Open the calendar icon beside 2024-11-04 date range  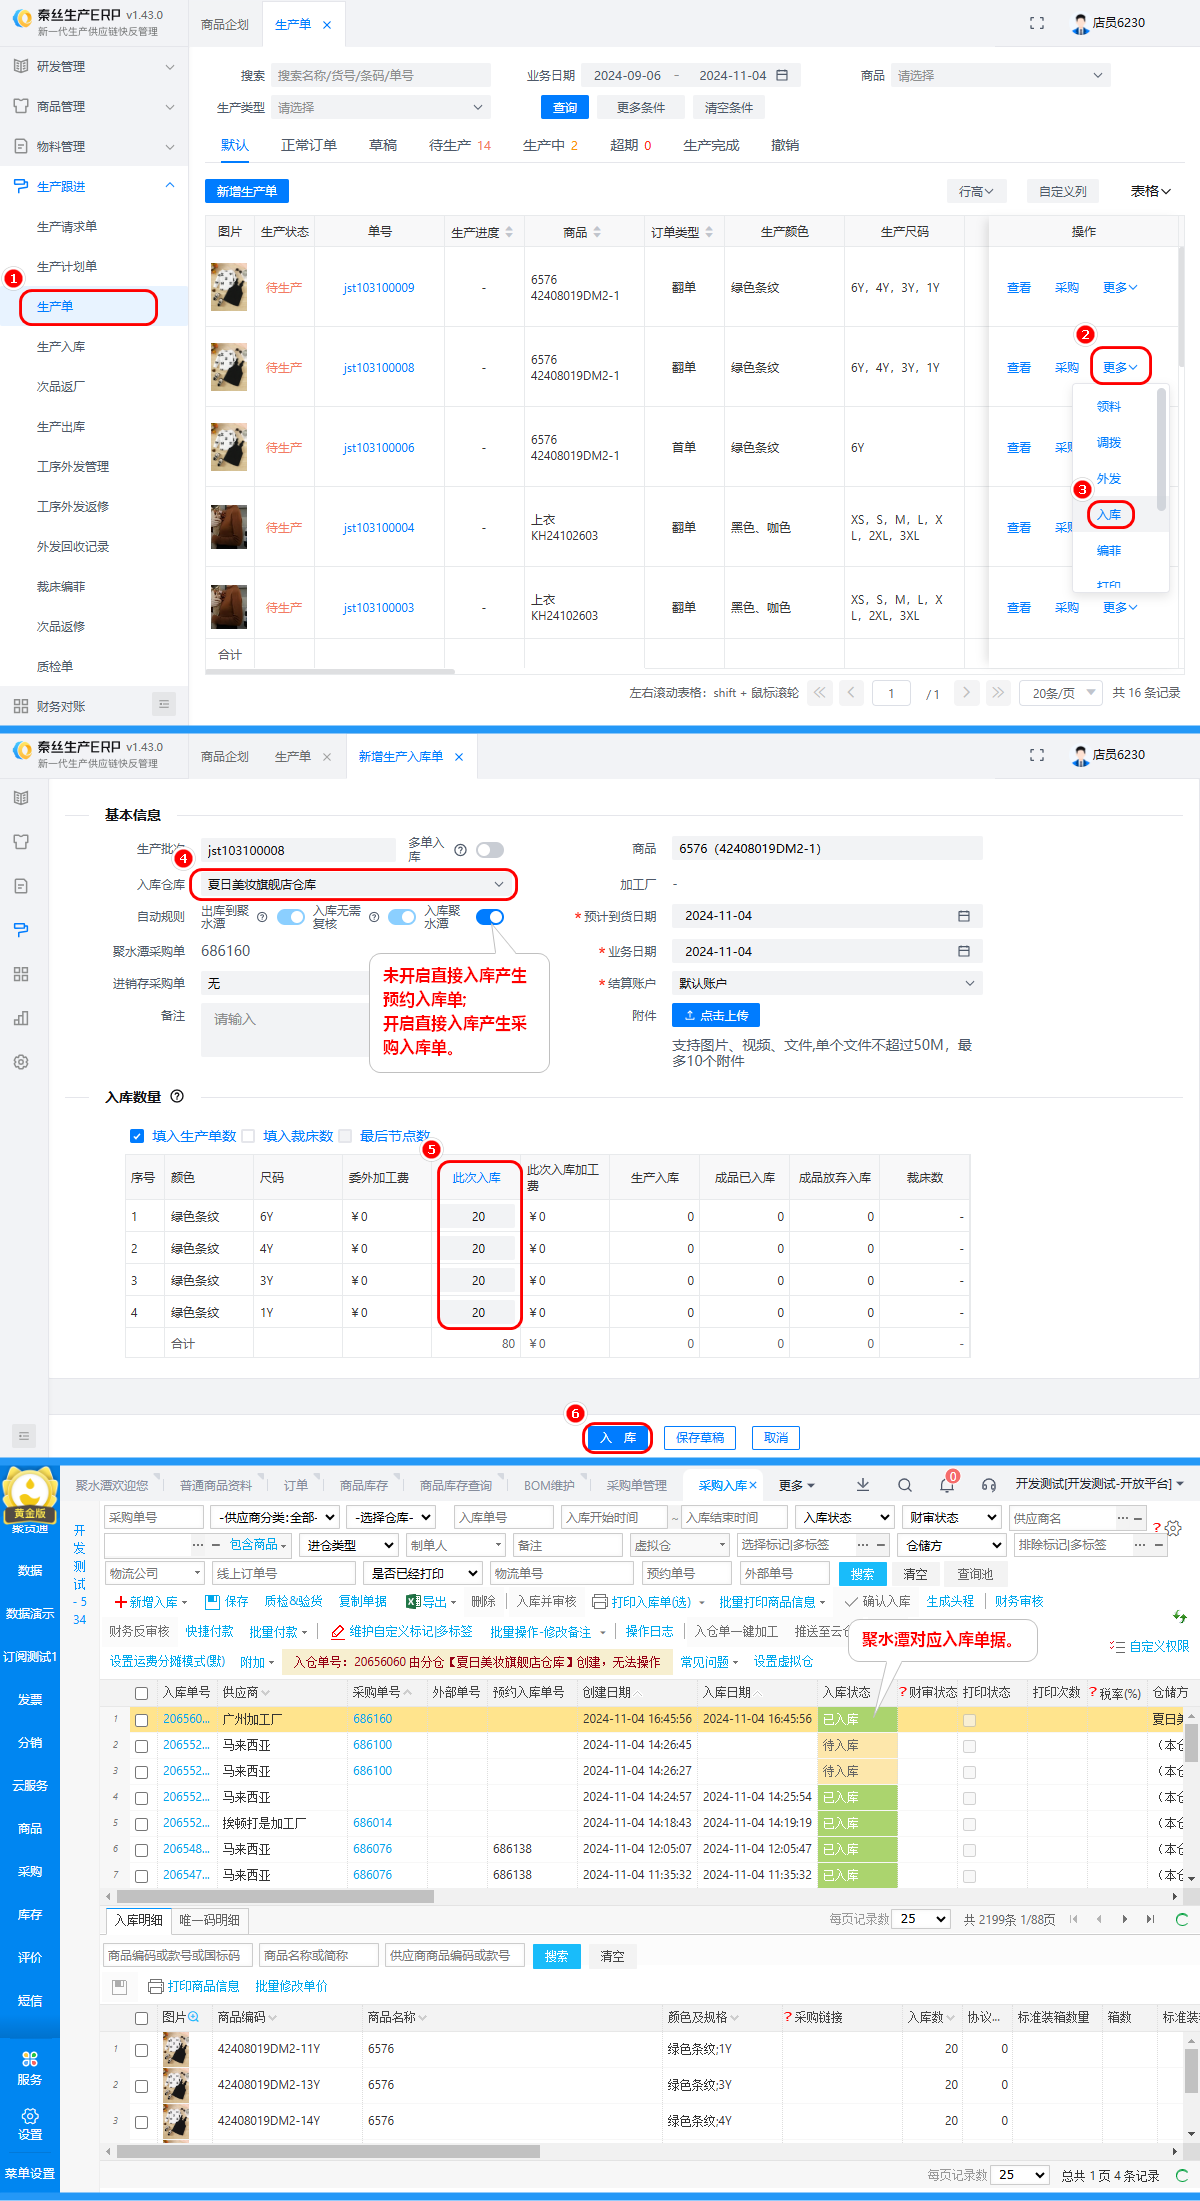click(x=782, y=75)
